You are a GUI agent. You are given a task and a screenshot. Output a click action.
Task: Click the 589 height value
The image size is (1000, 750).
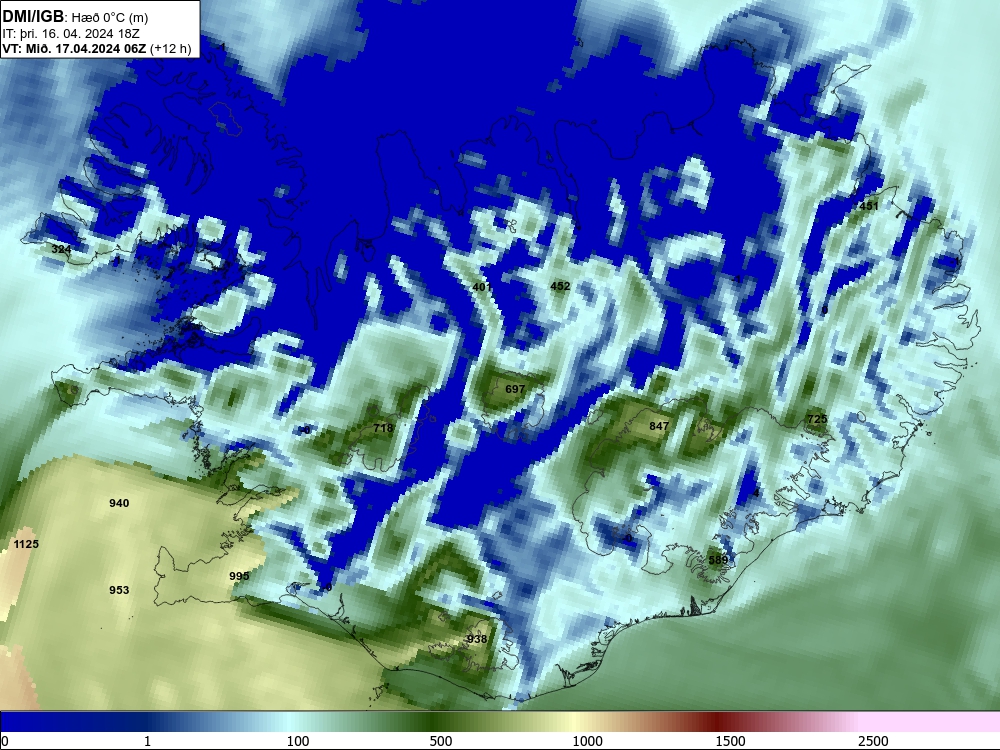point(718,560)
